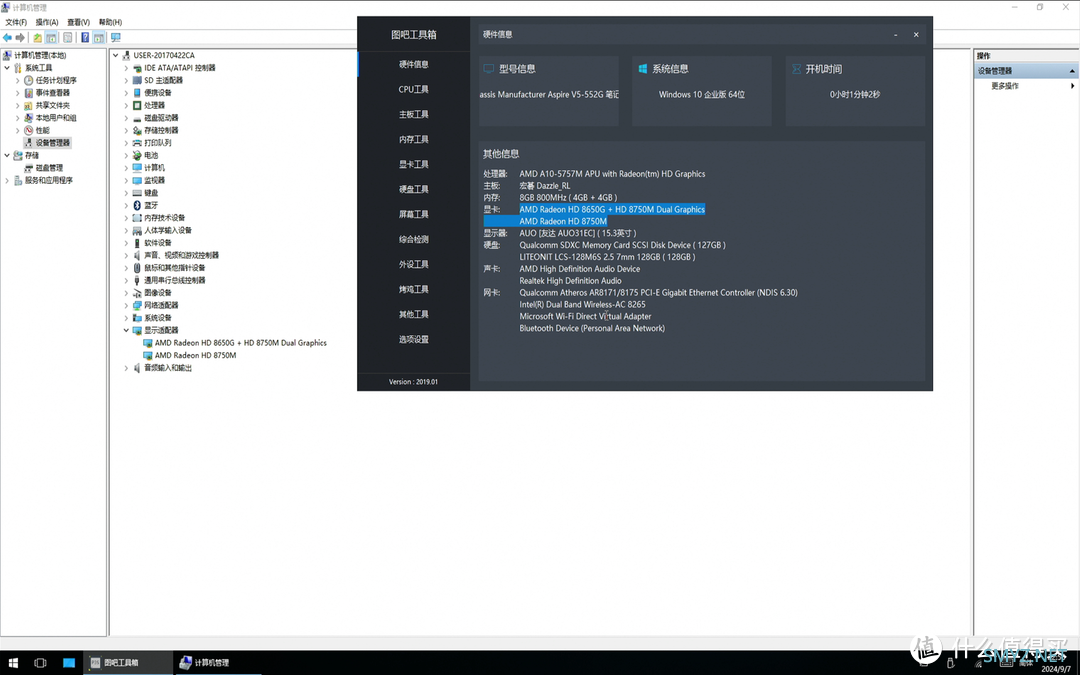Select 任务计划程序 clock icon in left tree
Image resolution: width=1080 pixels, height=675 pixels.
28,81
